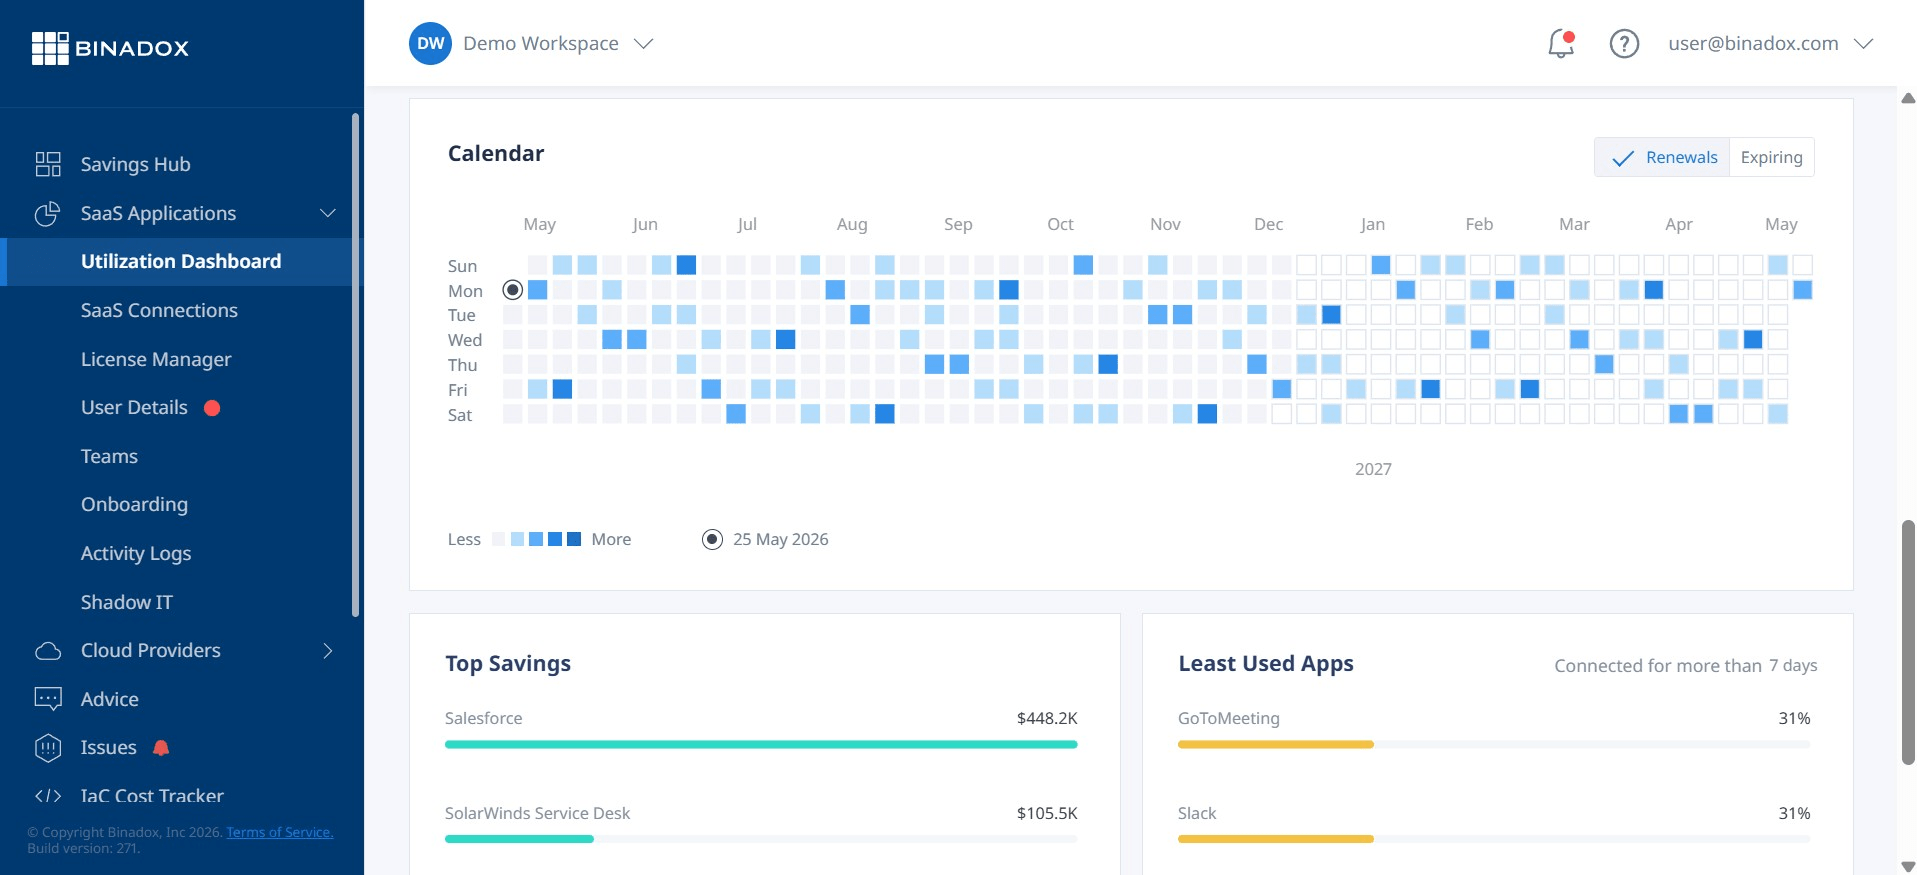Click the $105.5K savings value

(1047, 813)
